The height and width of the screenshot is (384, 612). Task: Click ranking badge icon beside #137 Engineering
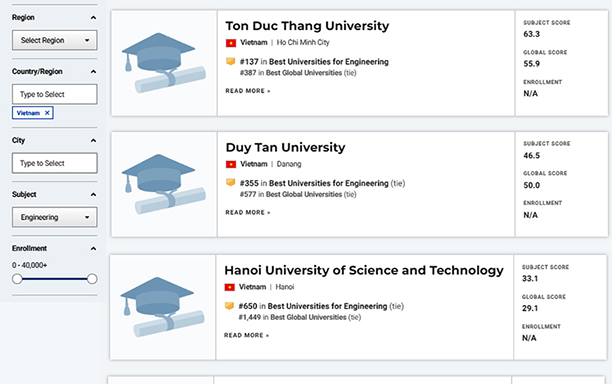(230, 61)
